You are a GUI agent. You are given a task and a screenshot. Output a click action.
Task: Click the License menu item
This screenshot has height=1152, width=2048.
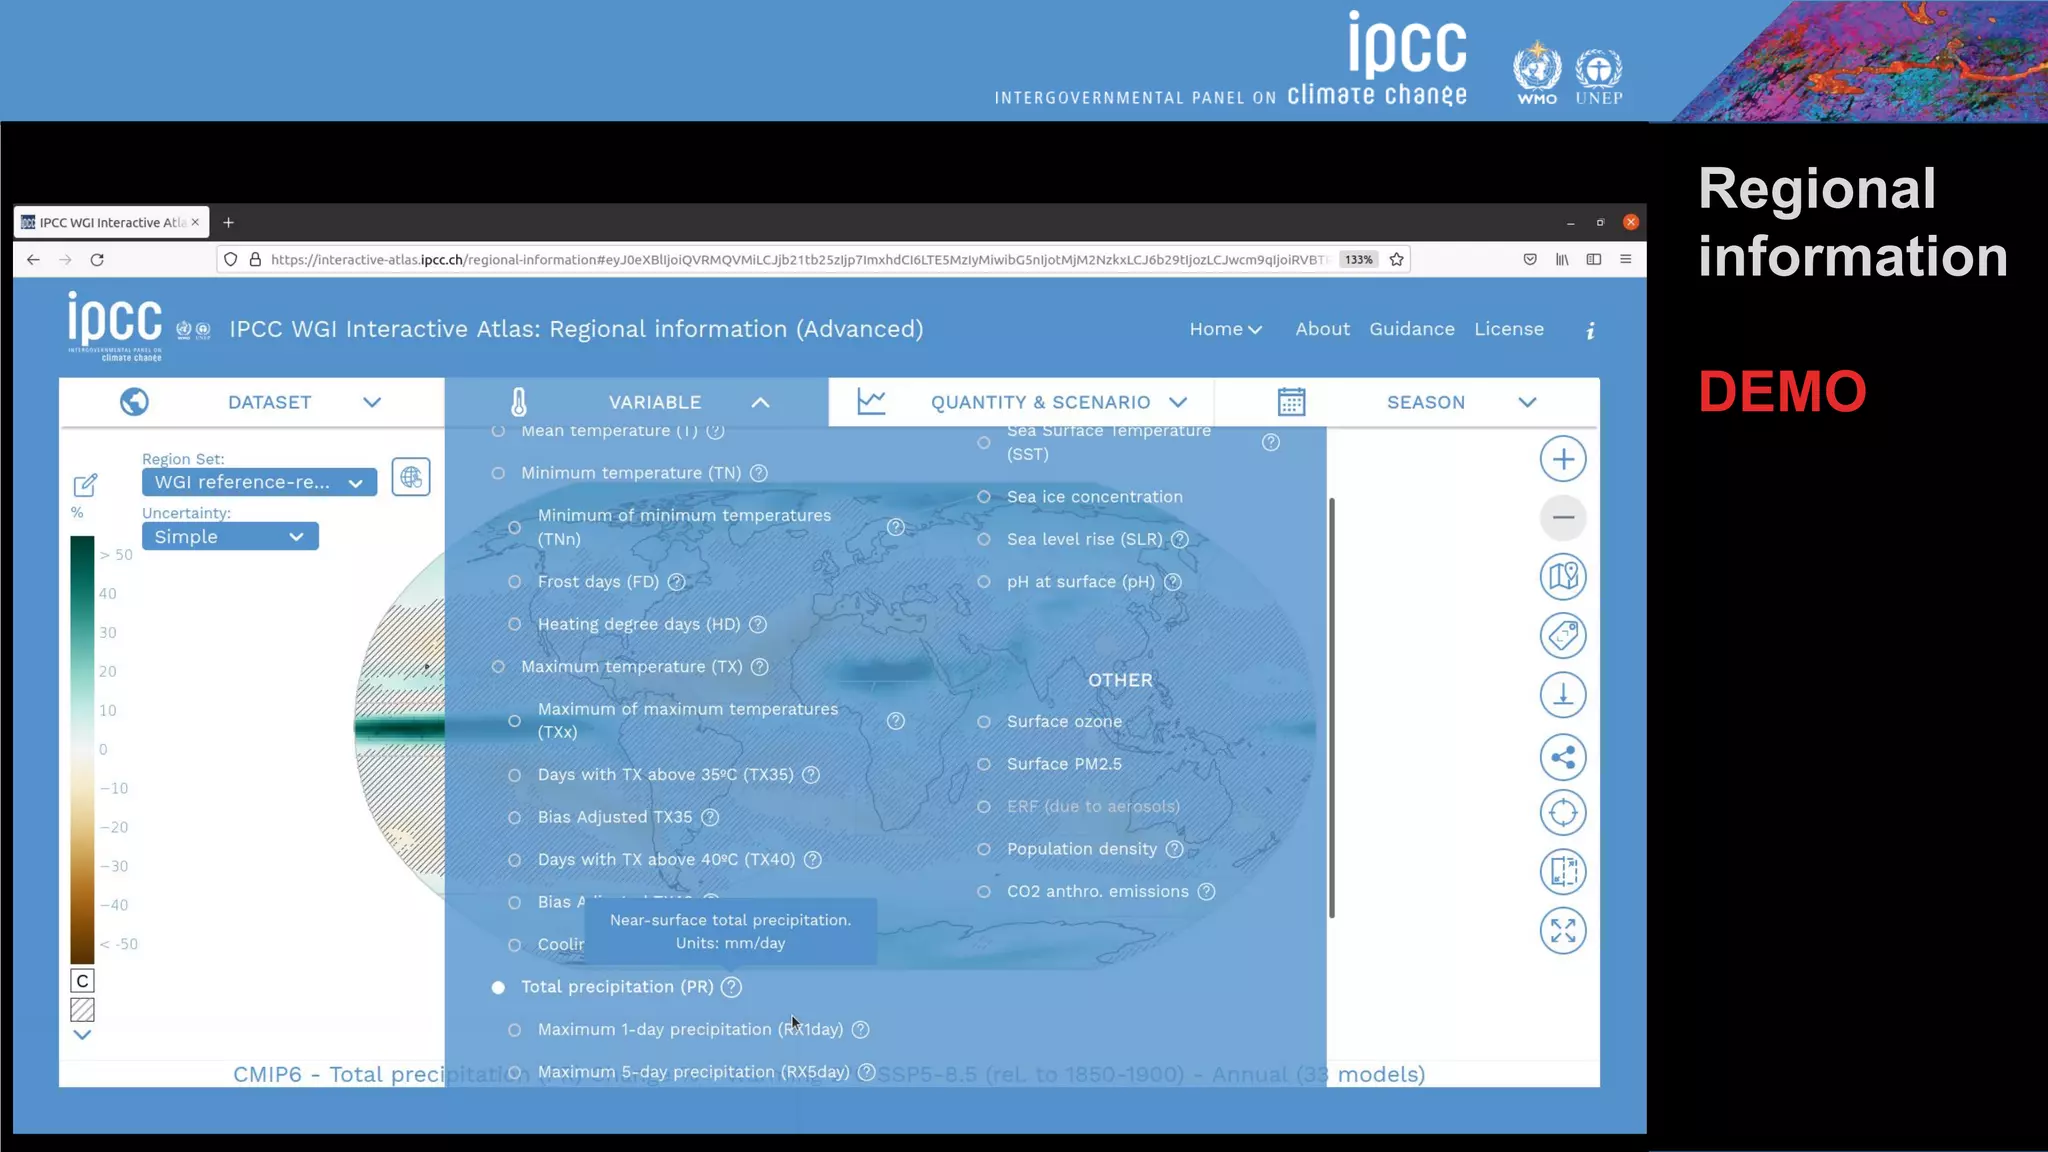point(1508,329)
